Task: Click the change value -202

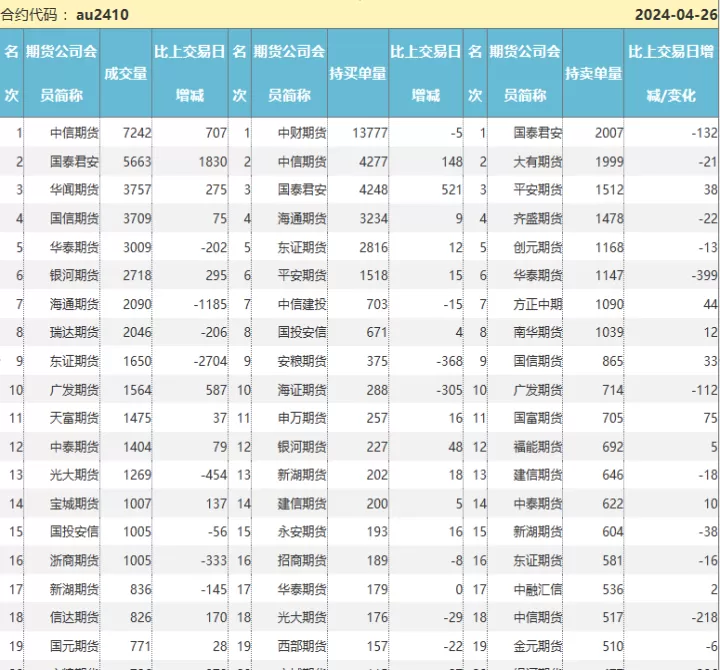Action: pos(214,248)
